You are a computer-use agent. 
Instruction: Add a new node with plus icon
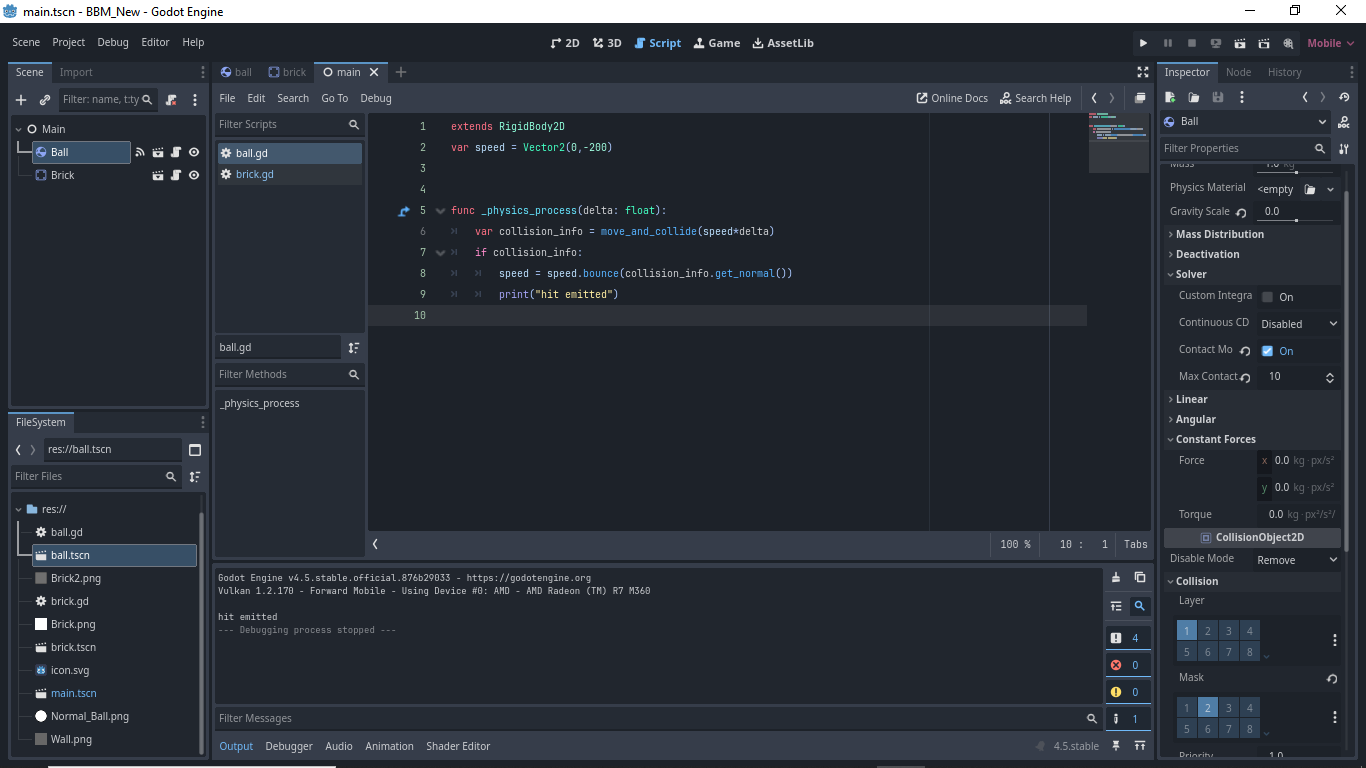[21, 100]
